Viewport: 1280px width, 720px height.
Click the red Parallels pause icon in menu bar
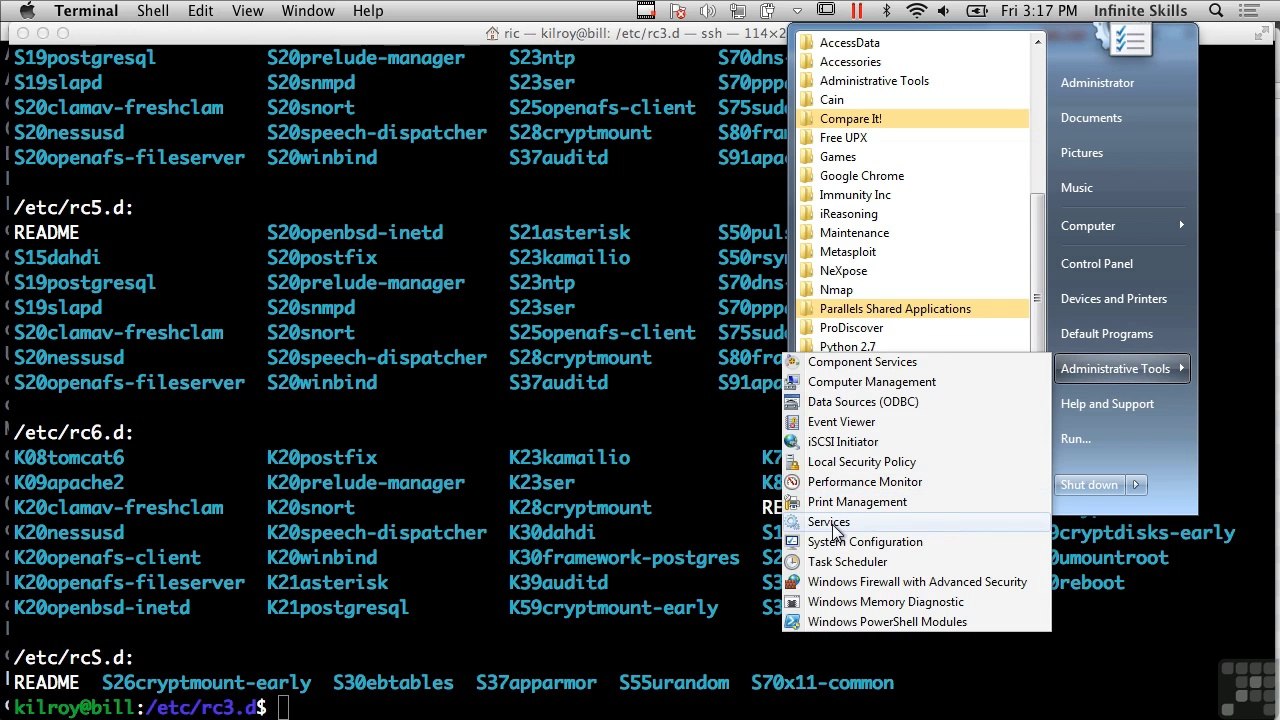[x=857, y=11]
